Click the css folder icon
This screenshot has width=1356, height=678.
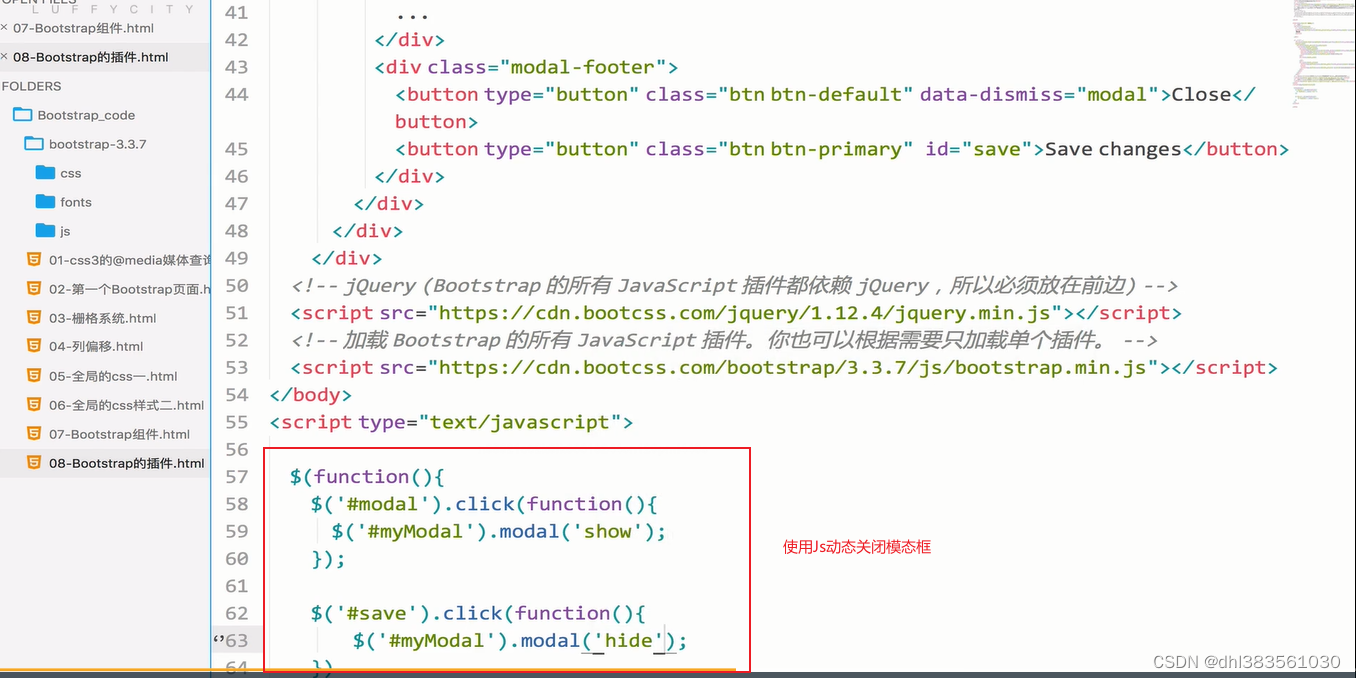(x=45, y=173)
